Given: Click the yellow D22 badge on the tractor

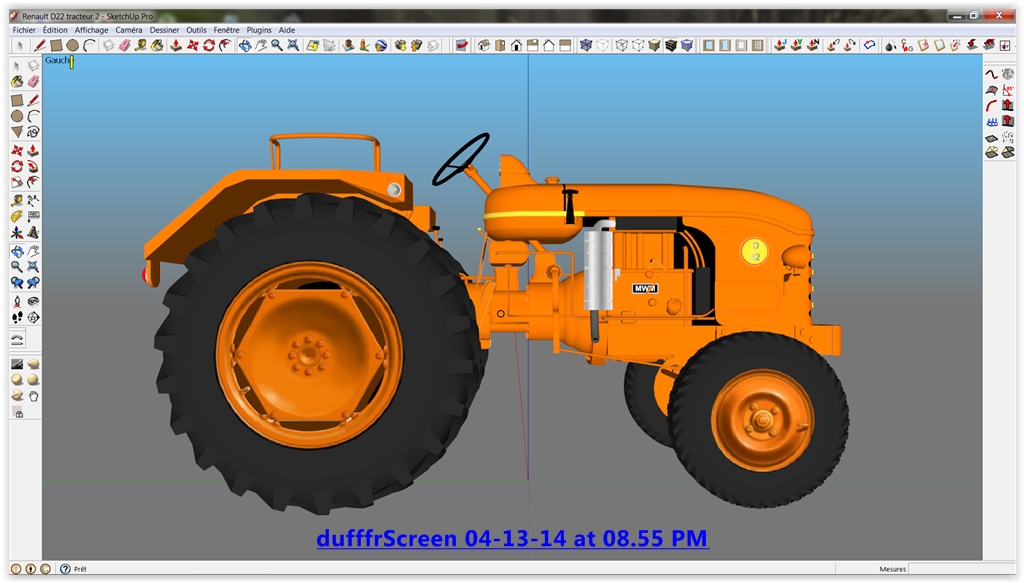Looking at the screenshot, I should point(755,251).
